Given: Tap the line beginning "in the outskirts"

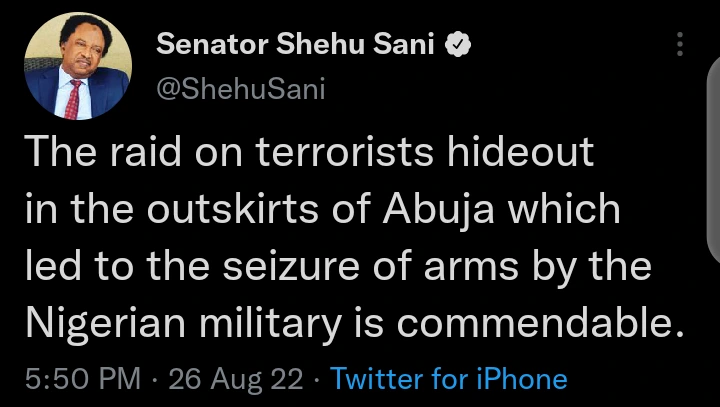Looking at the screenshot, I should click(322, 211).
